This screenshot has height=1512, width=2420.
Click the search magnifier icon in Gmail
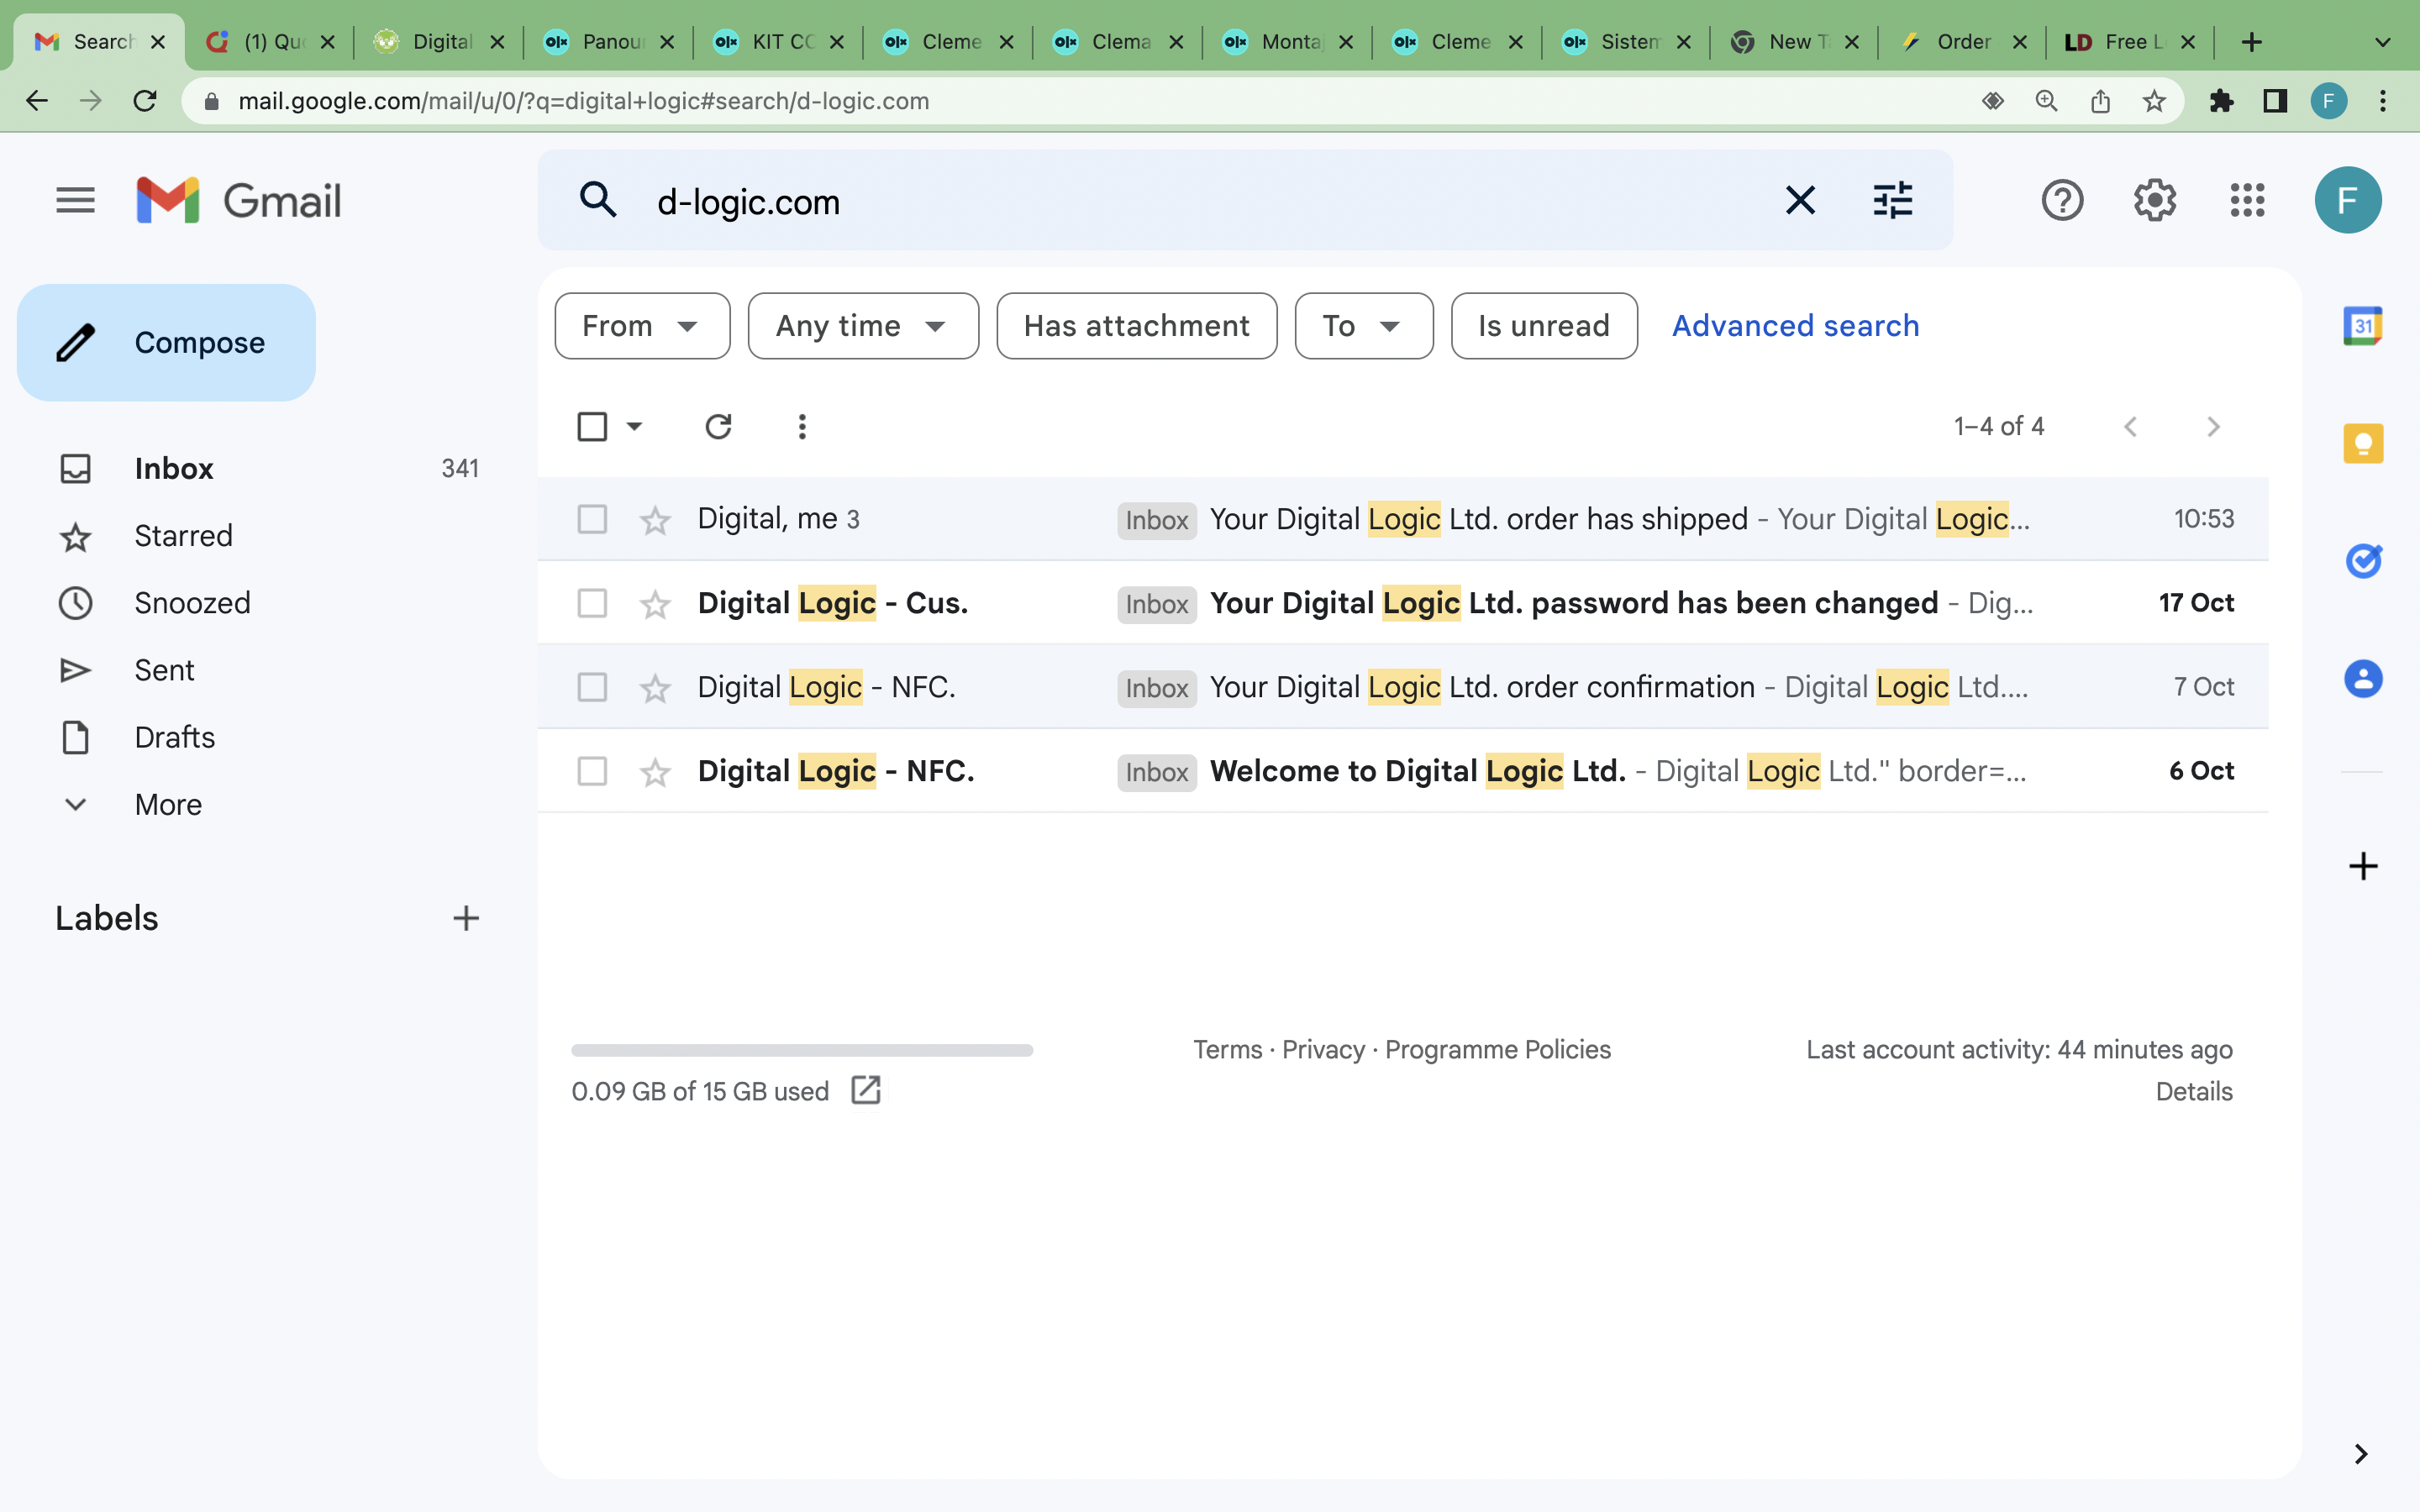(x=598, y=200)
